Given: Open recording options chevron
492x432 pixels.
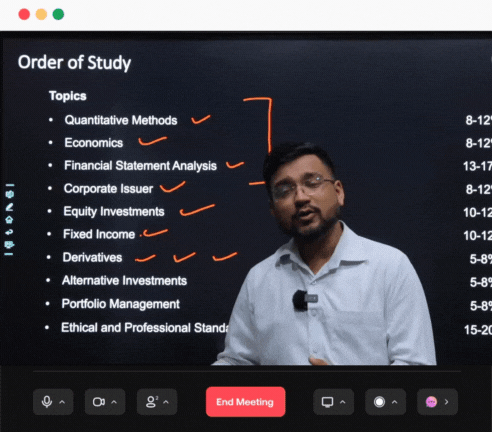Looking at the screenshot, I should (395, 402).
